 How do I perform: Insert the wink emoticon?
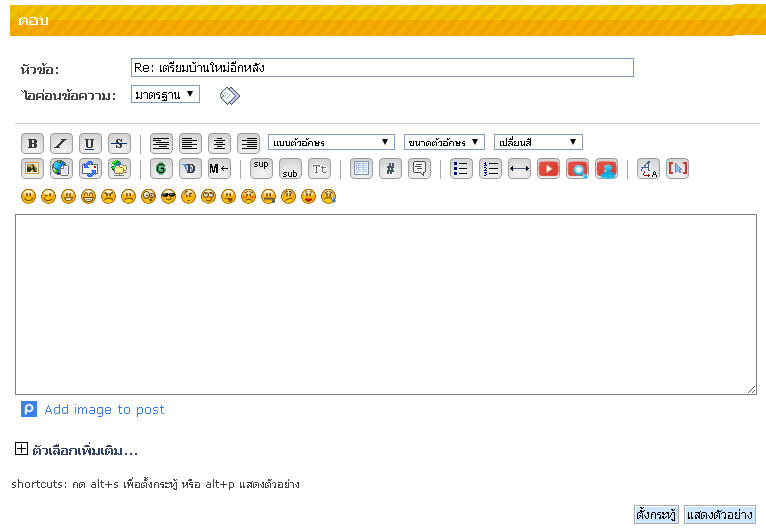click(x=48, y=196)
